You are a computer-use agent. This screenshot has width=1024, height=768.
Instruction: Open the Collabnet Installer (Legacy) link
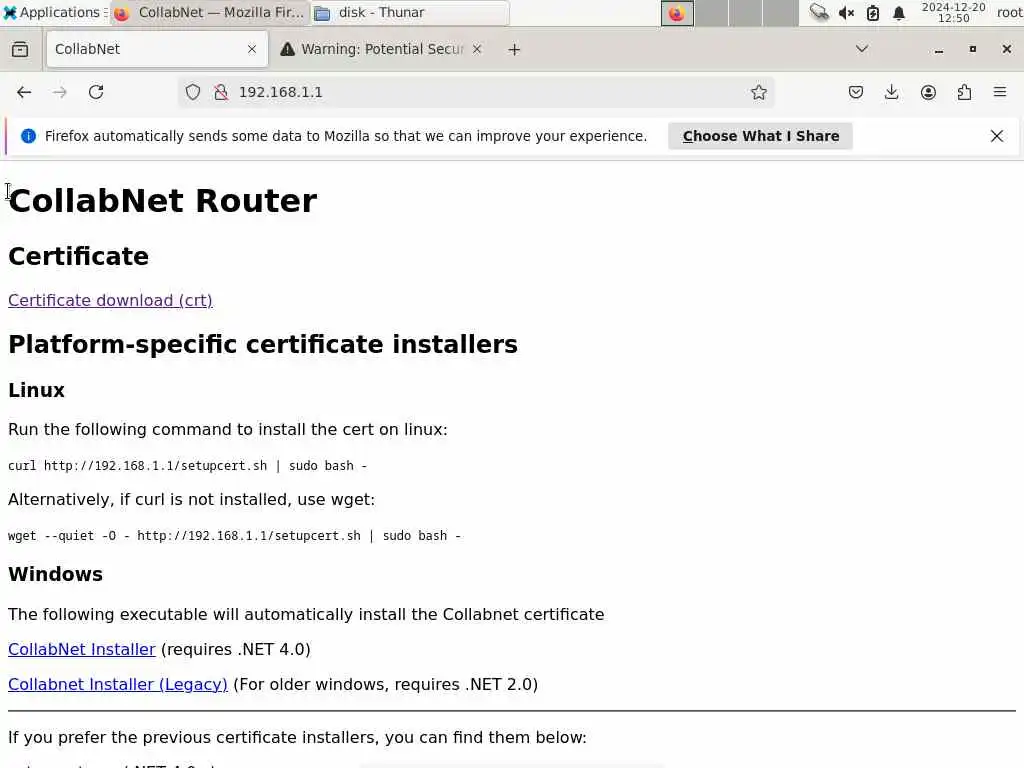click(x=118, y=684)
